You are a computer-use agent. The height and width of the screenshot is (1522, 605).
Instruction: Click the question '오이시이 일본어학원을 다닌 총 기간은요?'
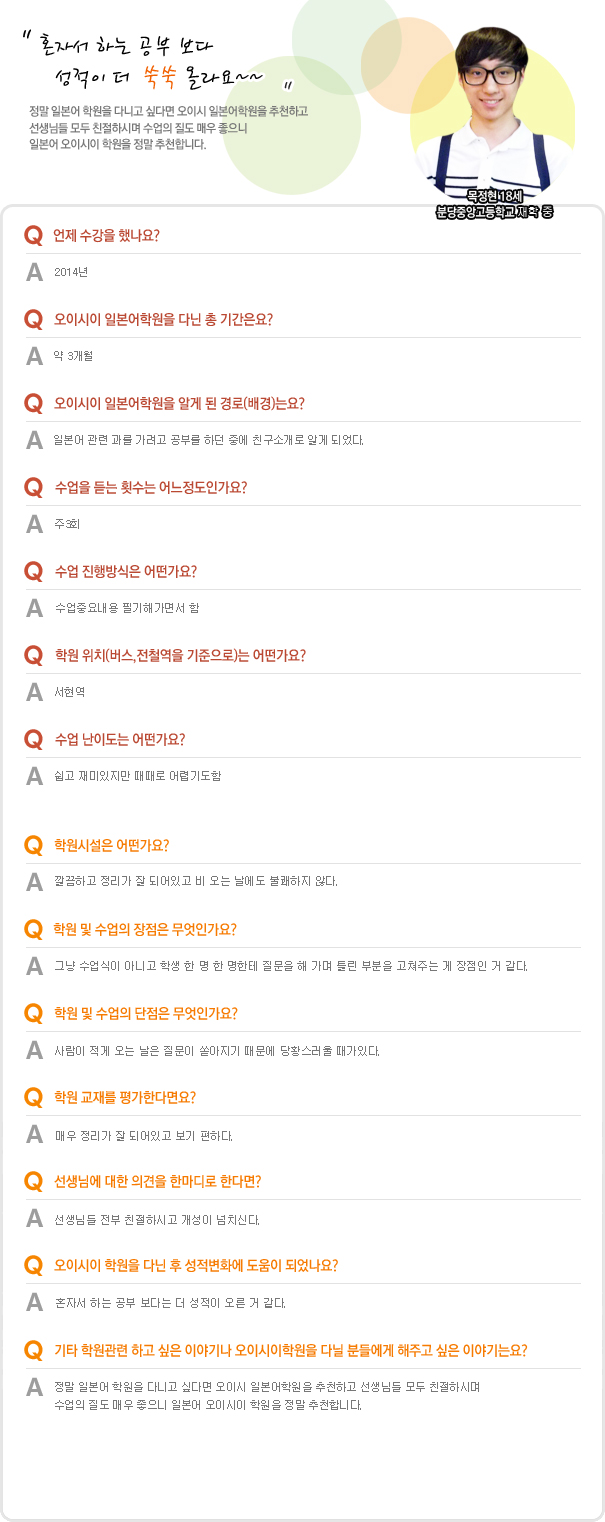click(x=163, y=320)
